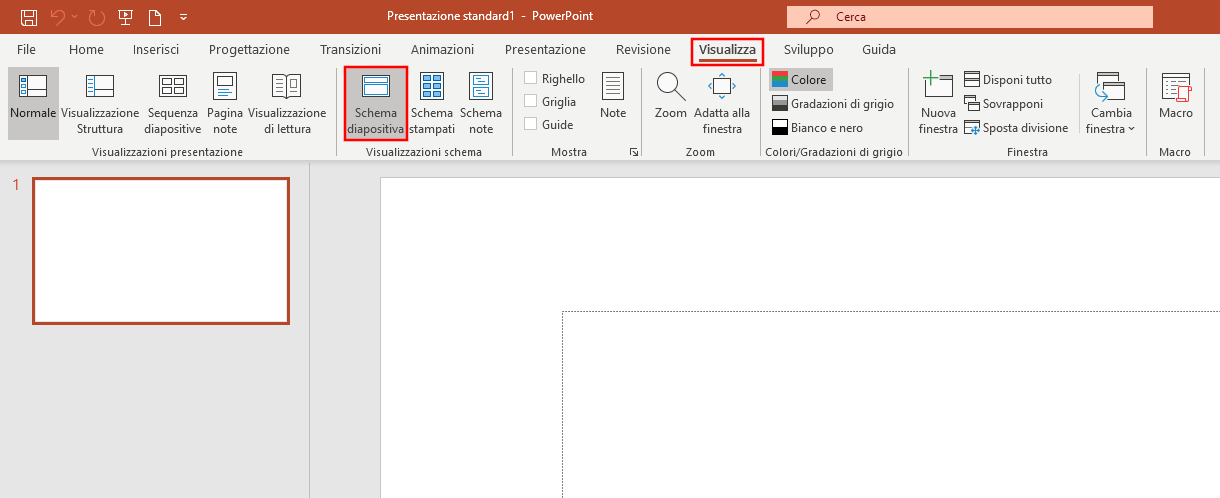Click Sposta divisione

(1016, 127)
